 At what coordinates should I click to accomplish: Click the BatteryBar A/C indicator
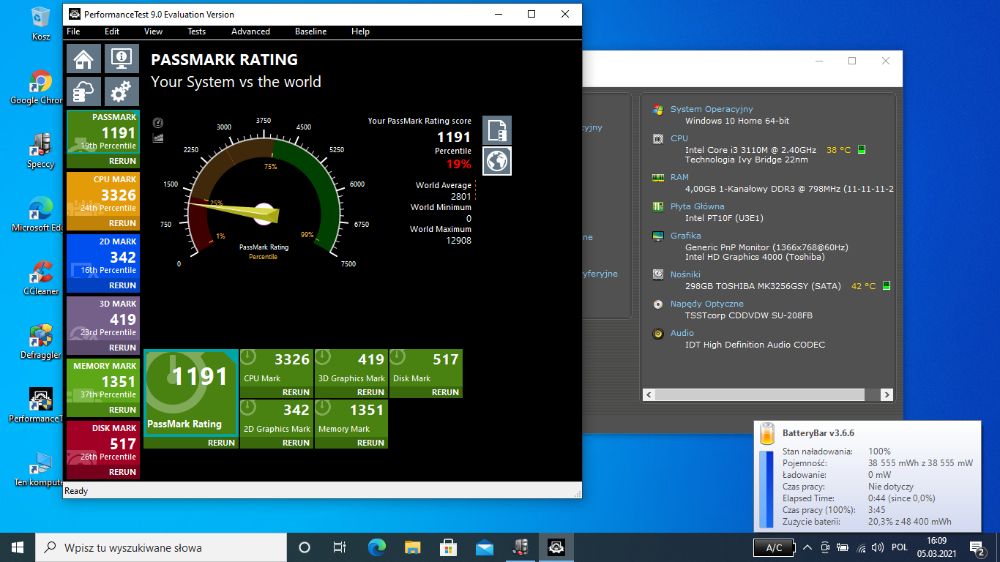pyautogui.click(x=774, y=547)
